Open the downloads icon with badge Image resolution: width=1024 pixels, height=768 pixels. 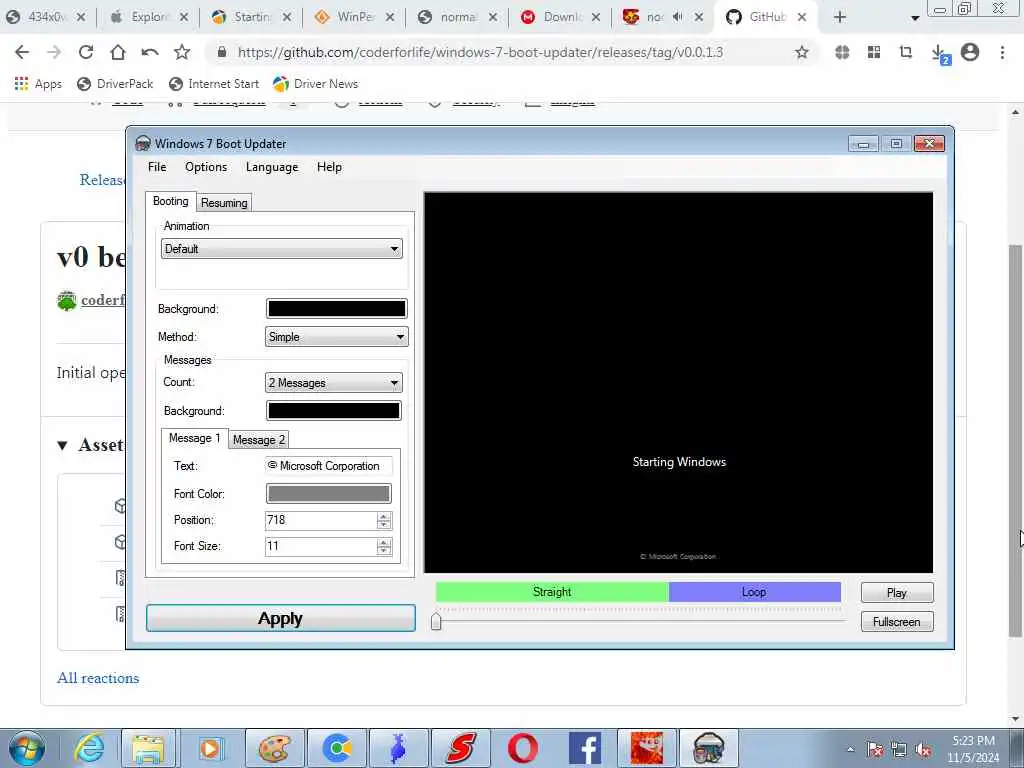point(938,54)
